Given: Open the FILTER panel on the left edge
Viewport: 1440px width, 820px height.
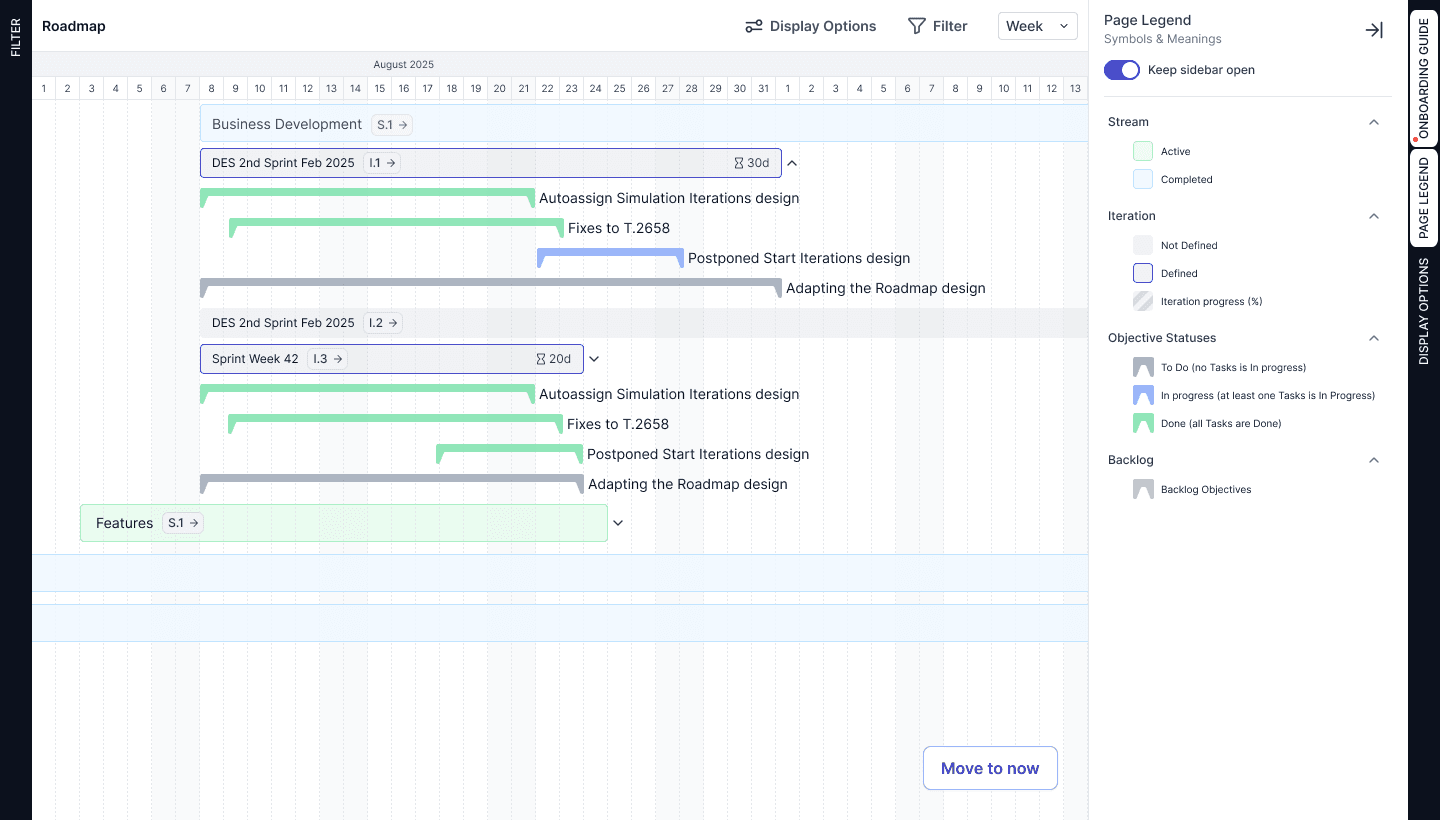Looking at the screenshot, I should [15, 35].
